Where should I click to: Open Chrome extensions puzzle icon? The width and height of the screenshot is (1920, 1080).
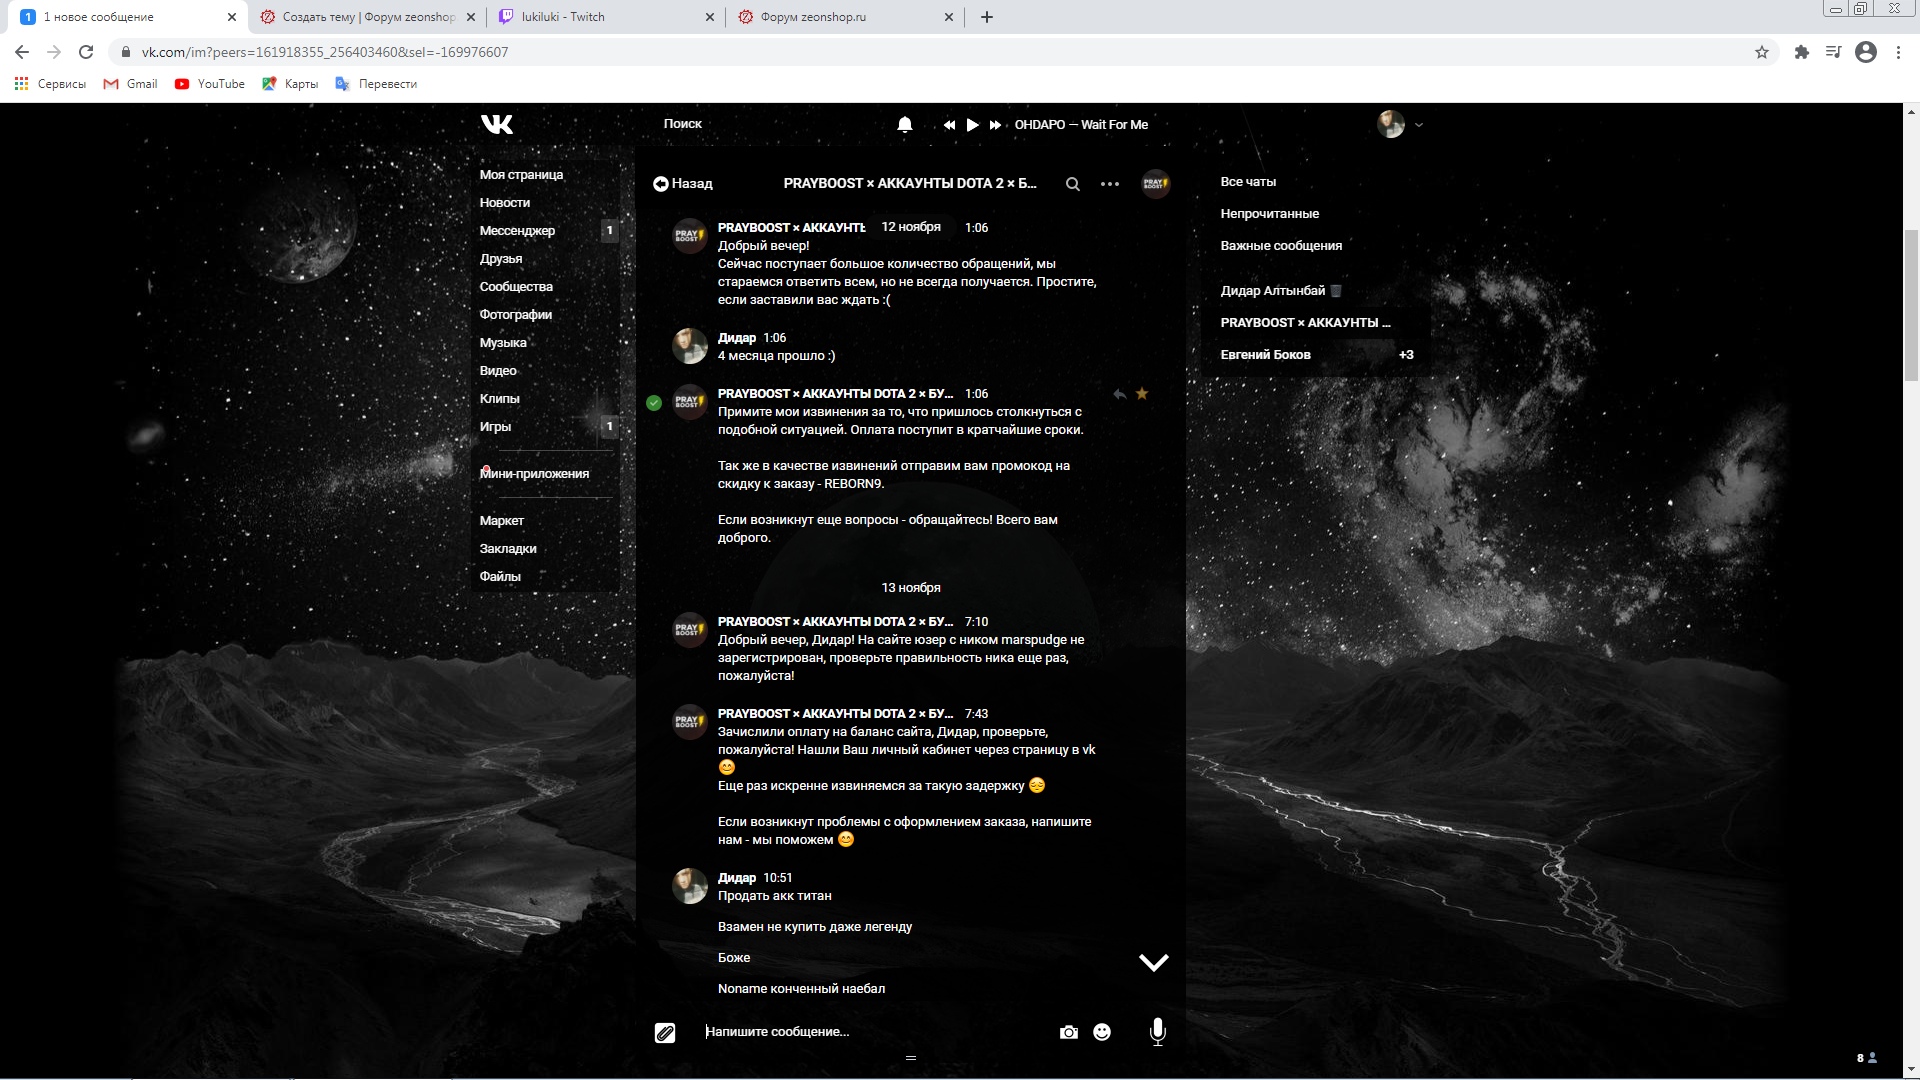1801,52
